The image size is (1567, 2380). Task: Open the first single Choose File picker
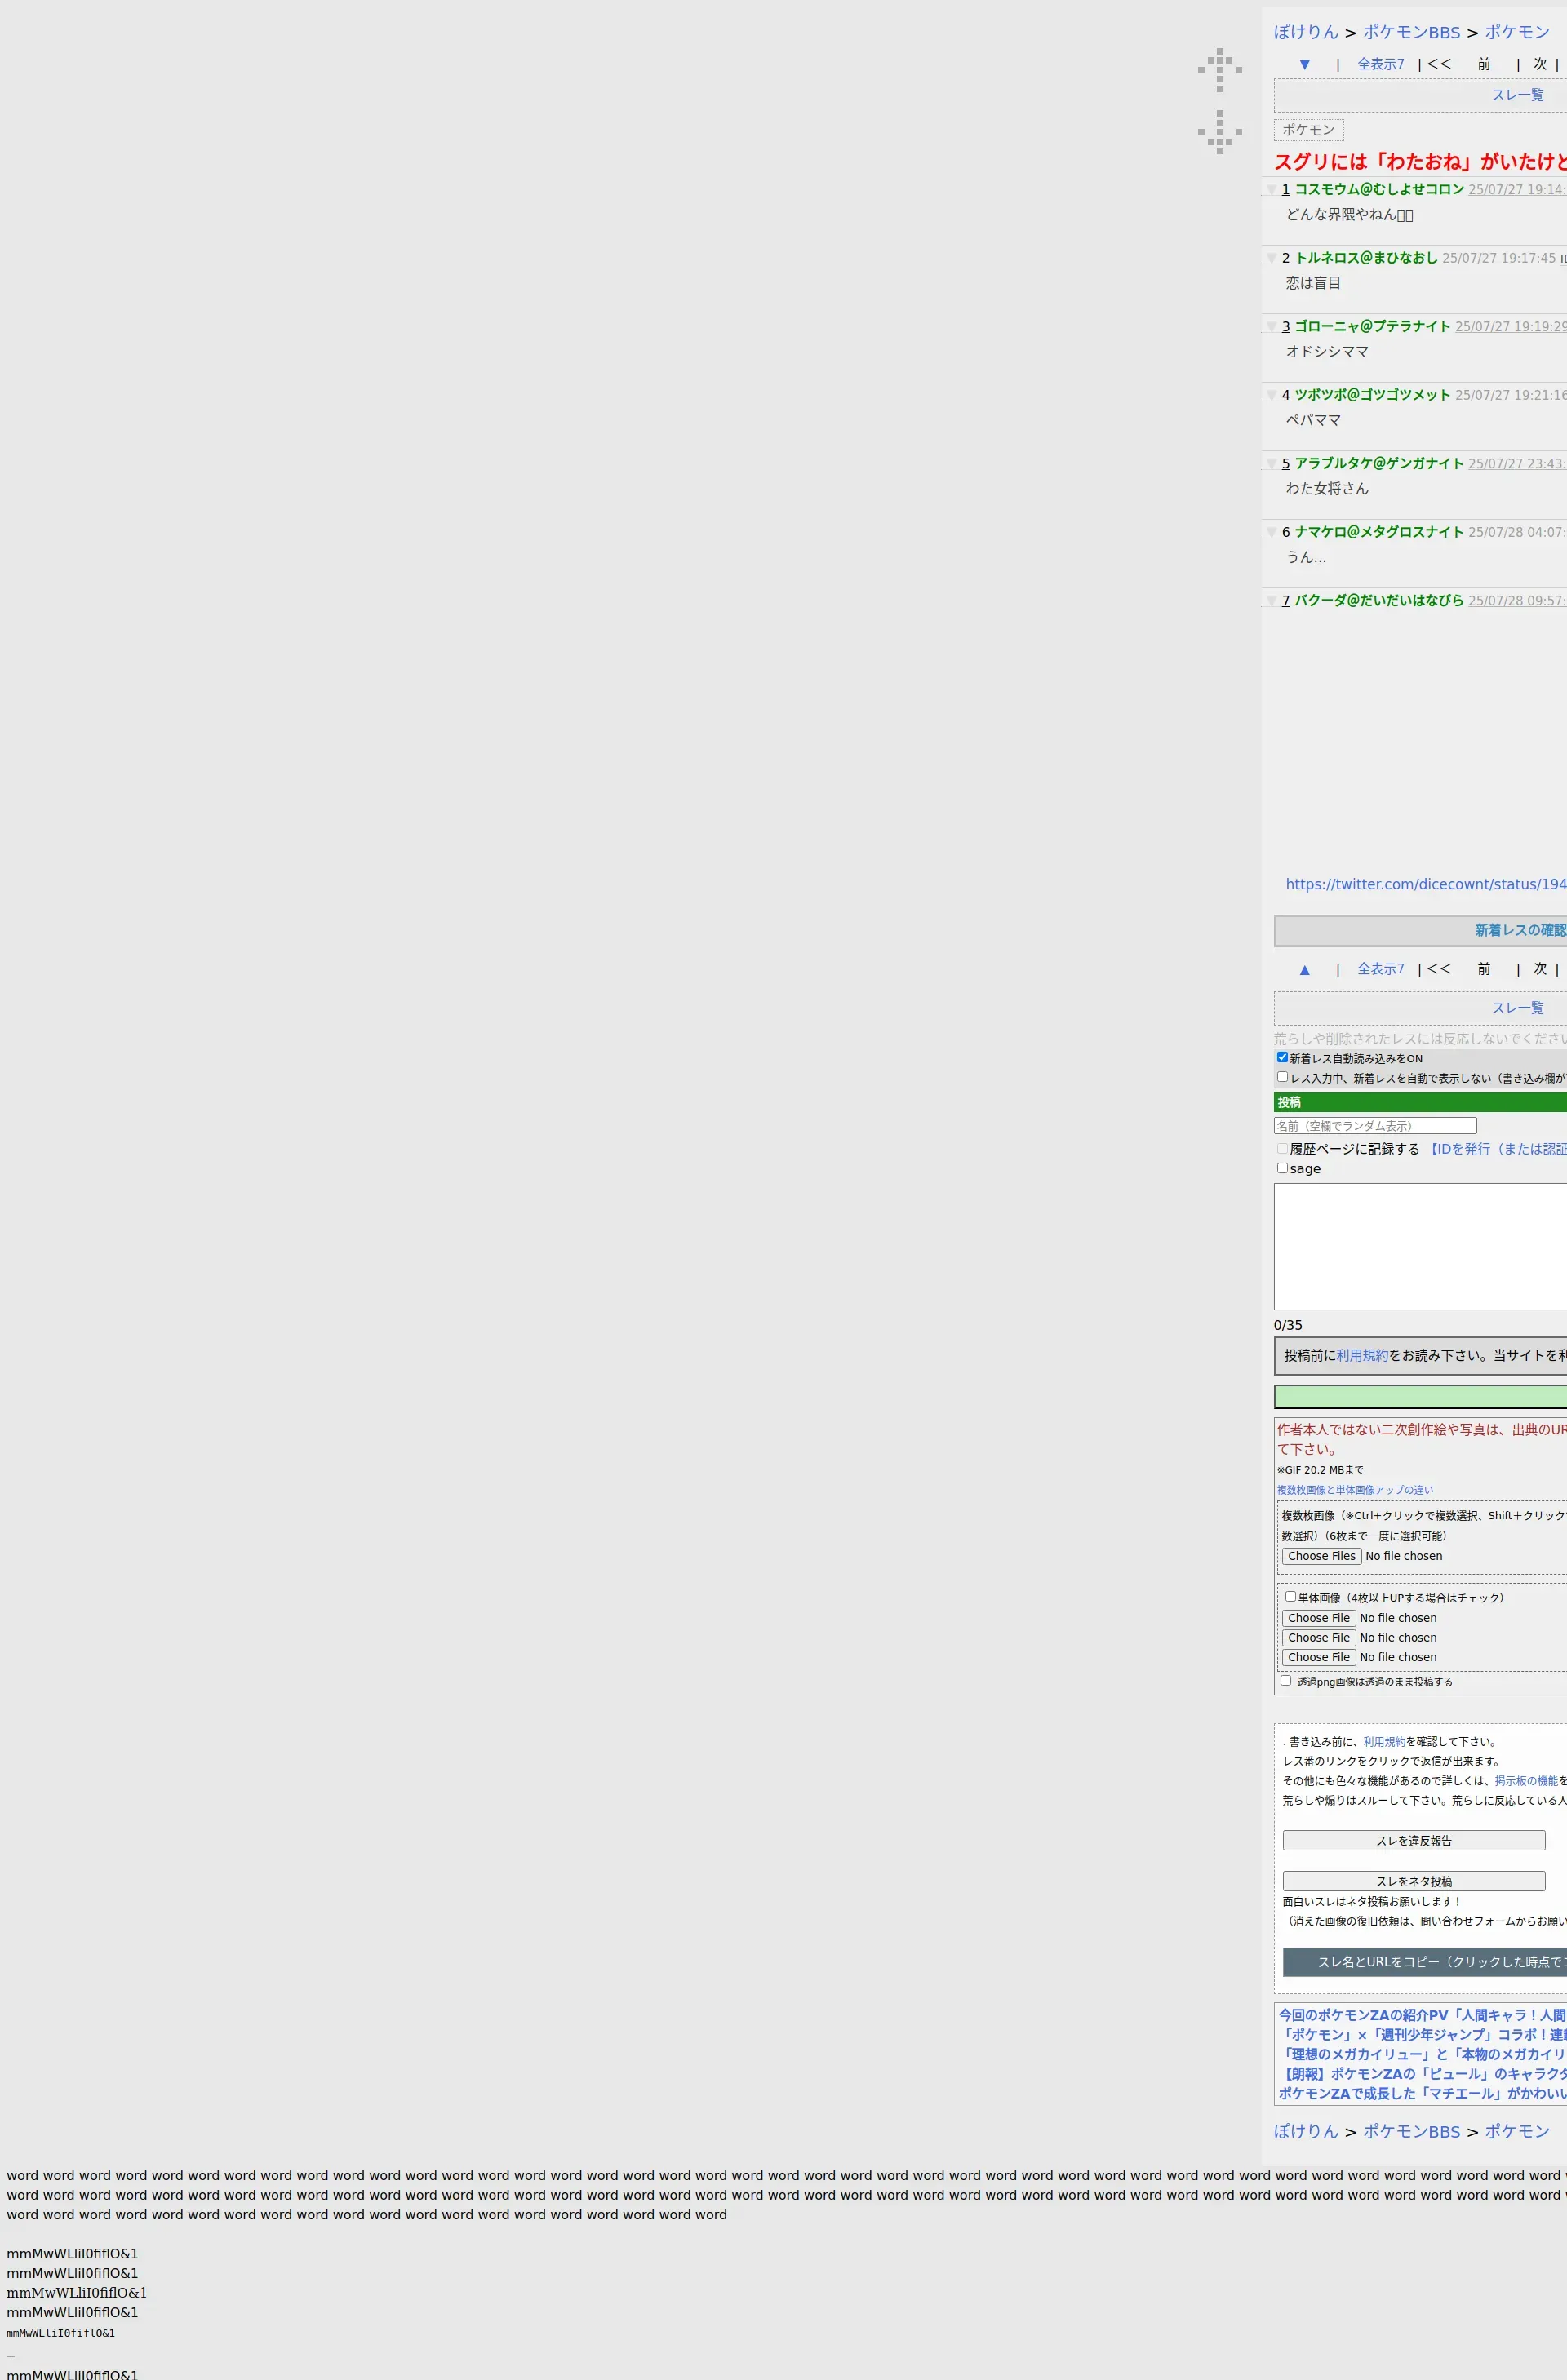[1318, 1617]
